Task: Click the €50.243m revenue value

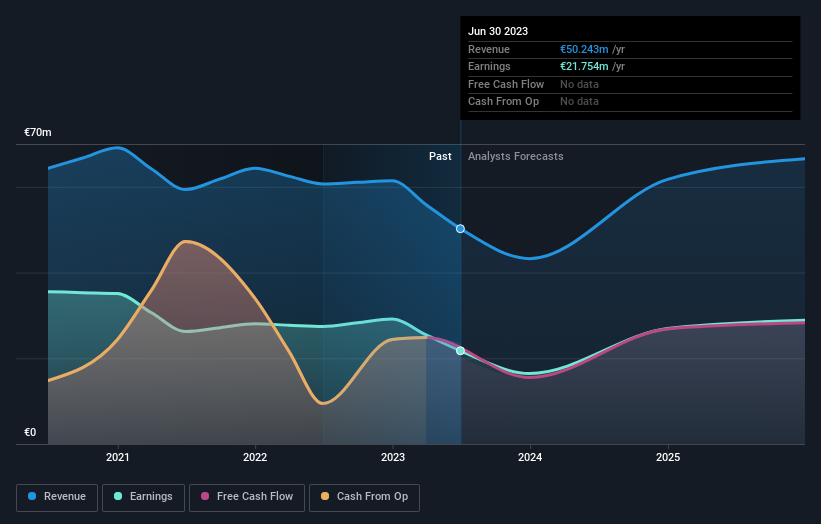Action: pyautogui.click(x=584, y=49)
